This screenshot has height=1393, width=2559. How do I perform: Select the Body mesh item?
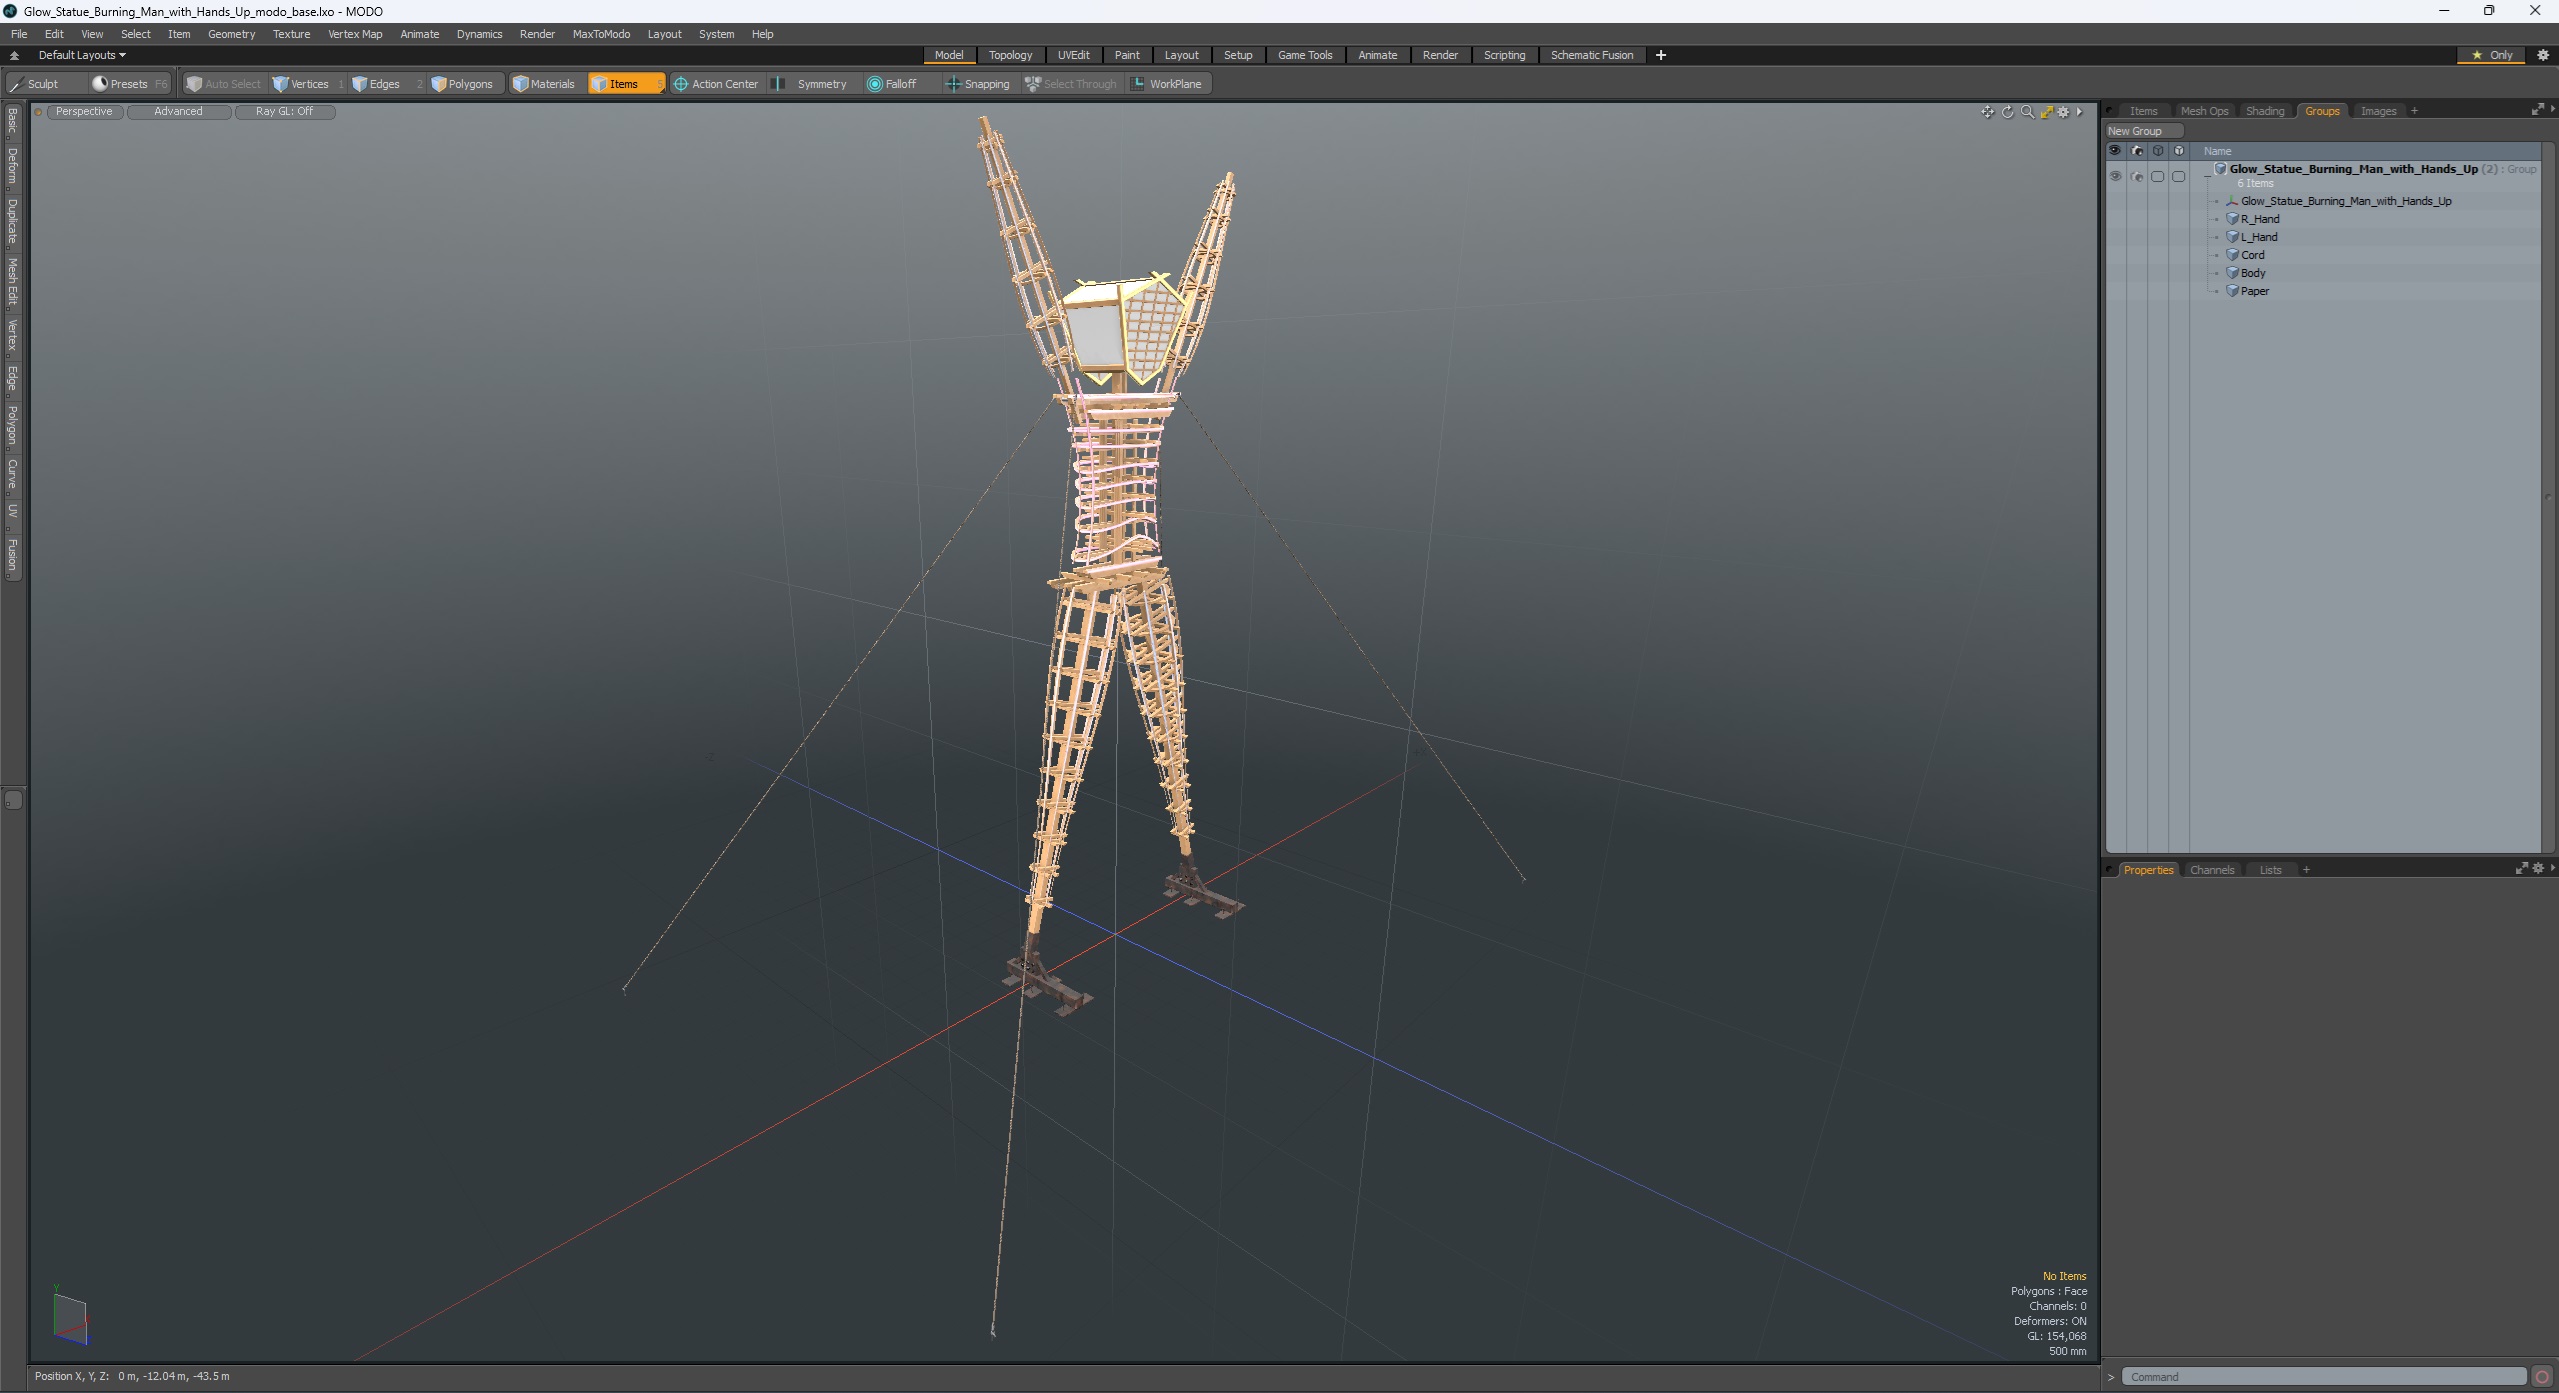(2253, 273)
